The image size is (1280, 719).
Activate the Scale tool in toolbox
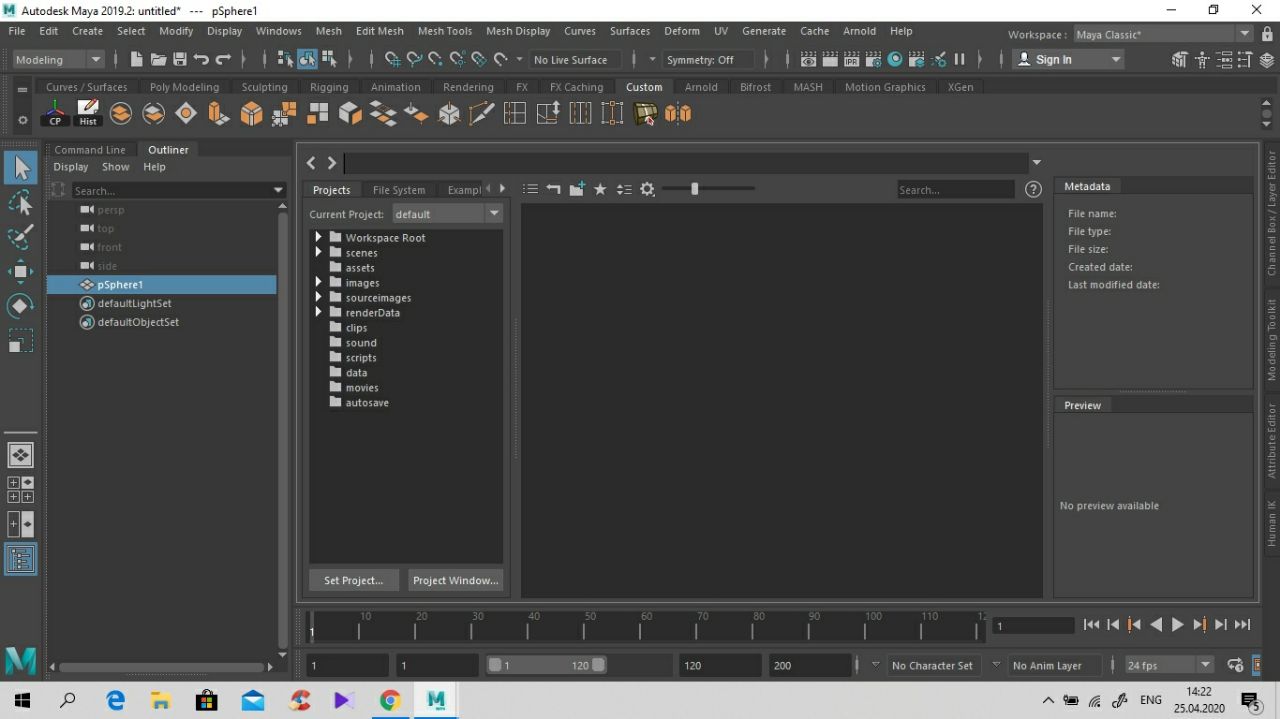(20, 340)
